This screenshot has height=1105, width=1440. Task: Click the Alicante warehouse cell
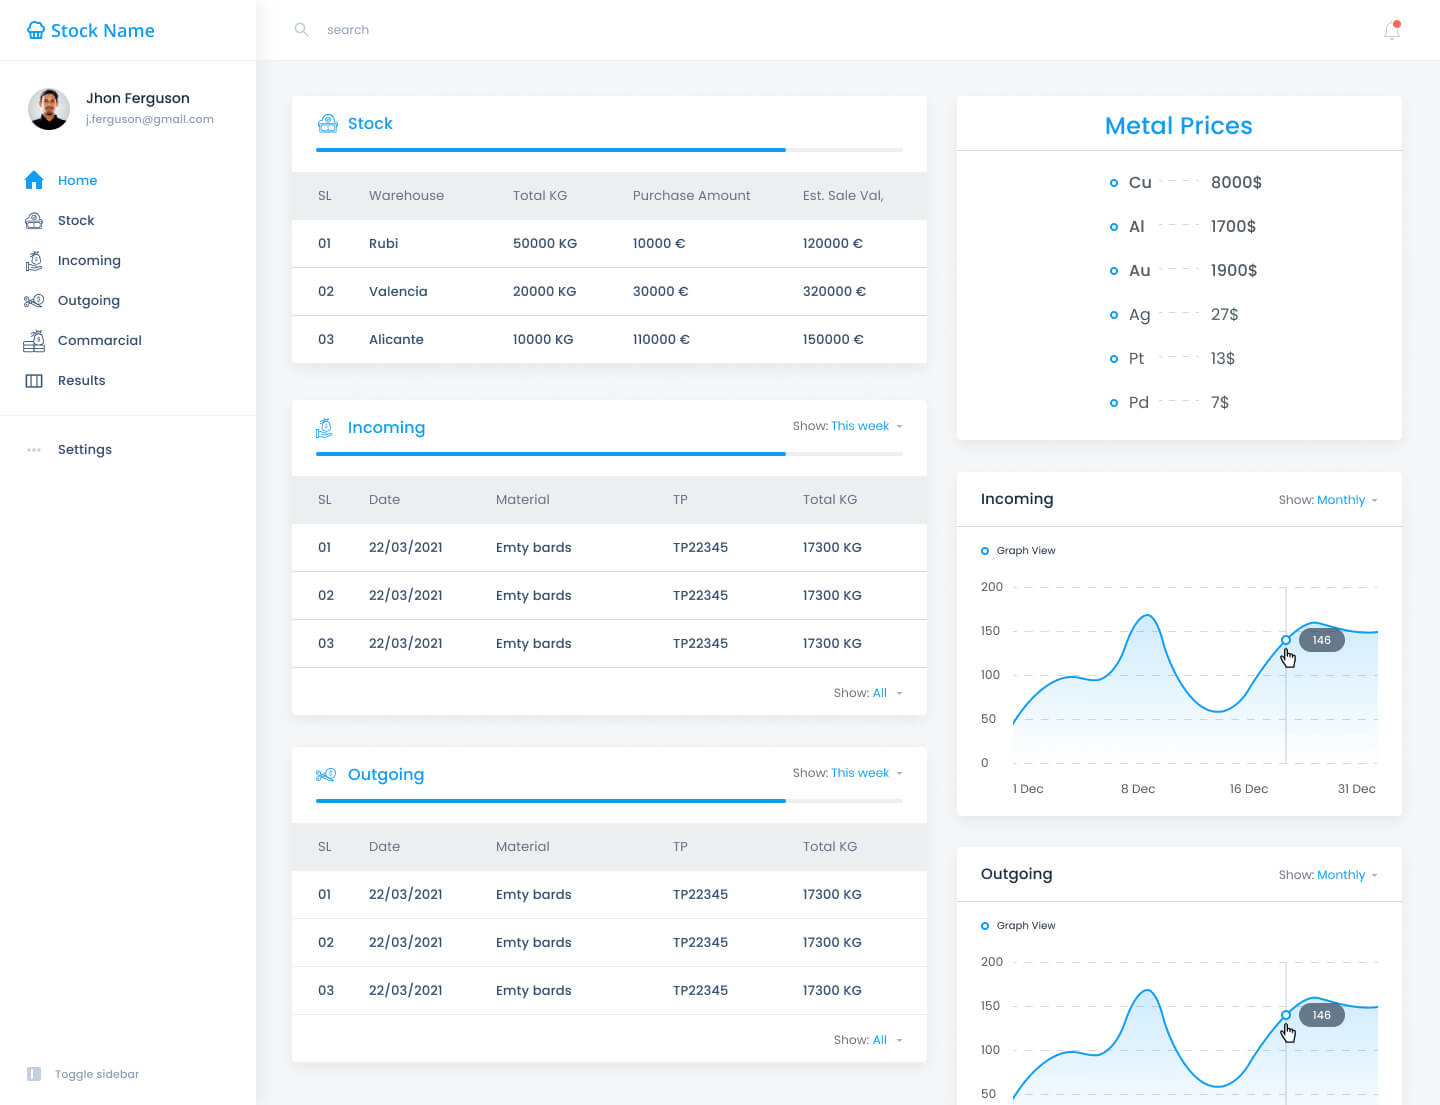pos(396,339)
